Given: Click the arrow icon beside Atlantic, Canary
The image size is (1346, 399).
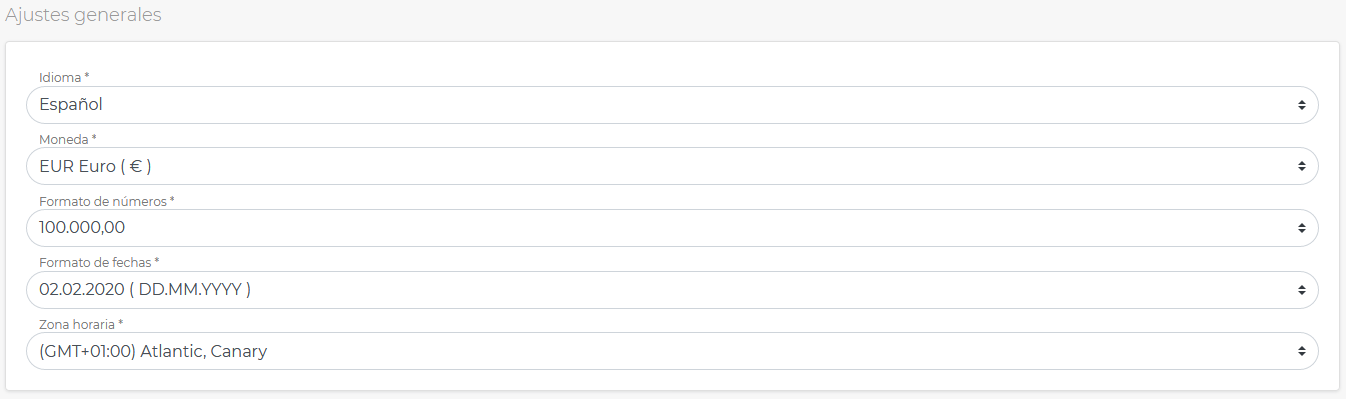Looking at the screenshot, I should click(x=1301, y=351).
